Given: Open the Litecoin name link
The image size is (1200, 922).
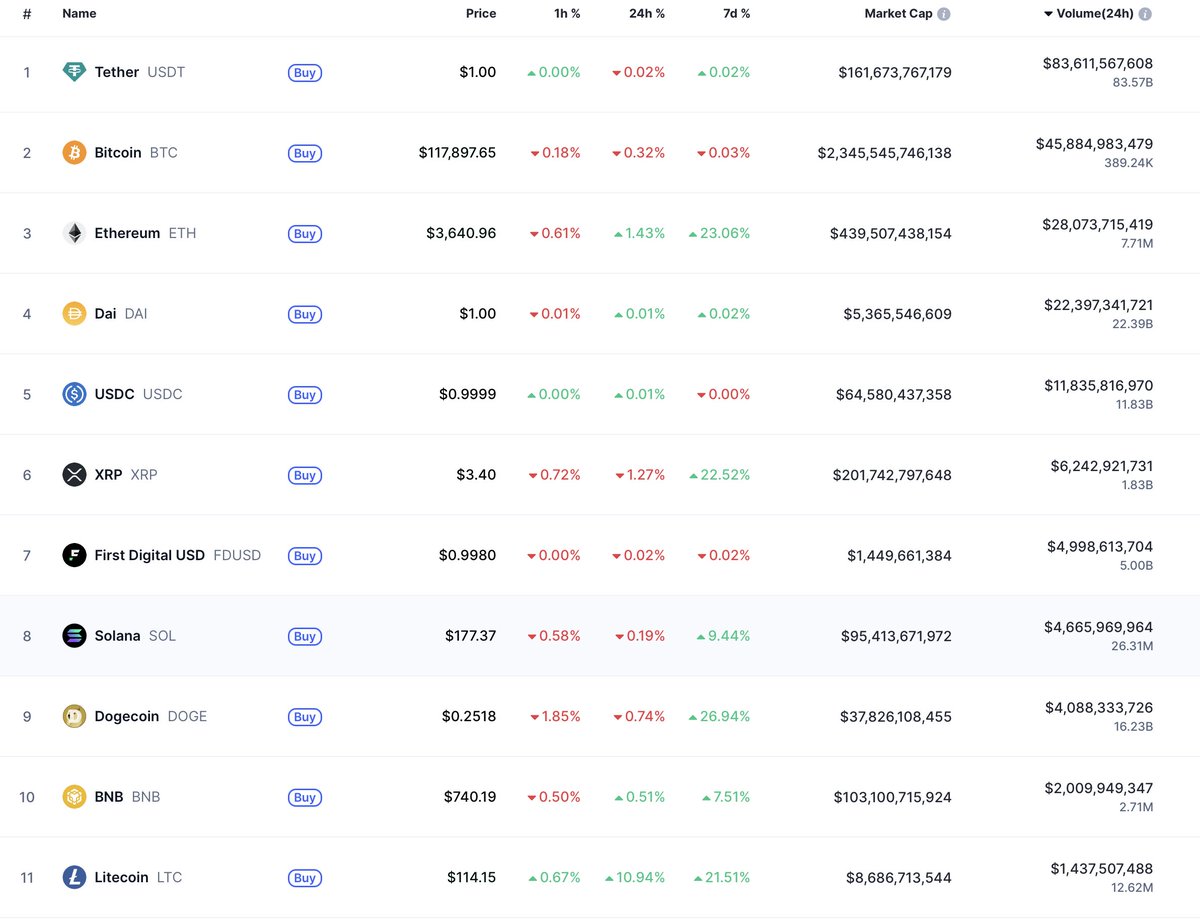Looking at the screenshot, I should tap(122, 877).
